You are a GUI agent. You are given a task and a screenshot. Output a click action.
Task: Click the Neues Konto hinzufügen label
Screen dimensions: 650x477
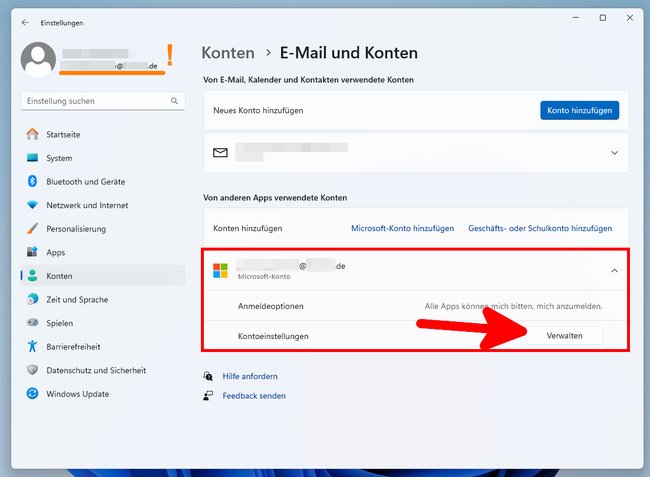(258, 110)
